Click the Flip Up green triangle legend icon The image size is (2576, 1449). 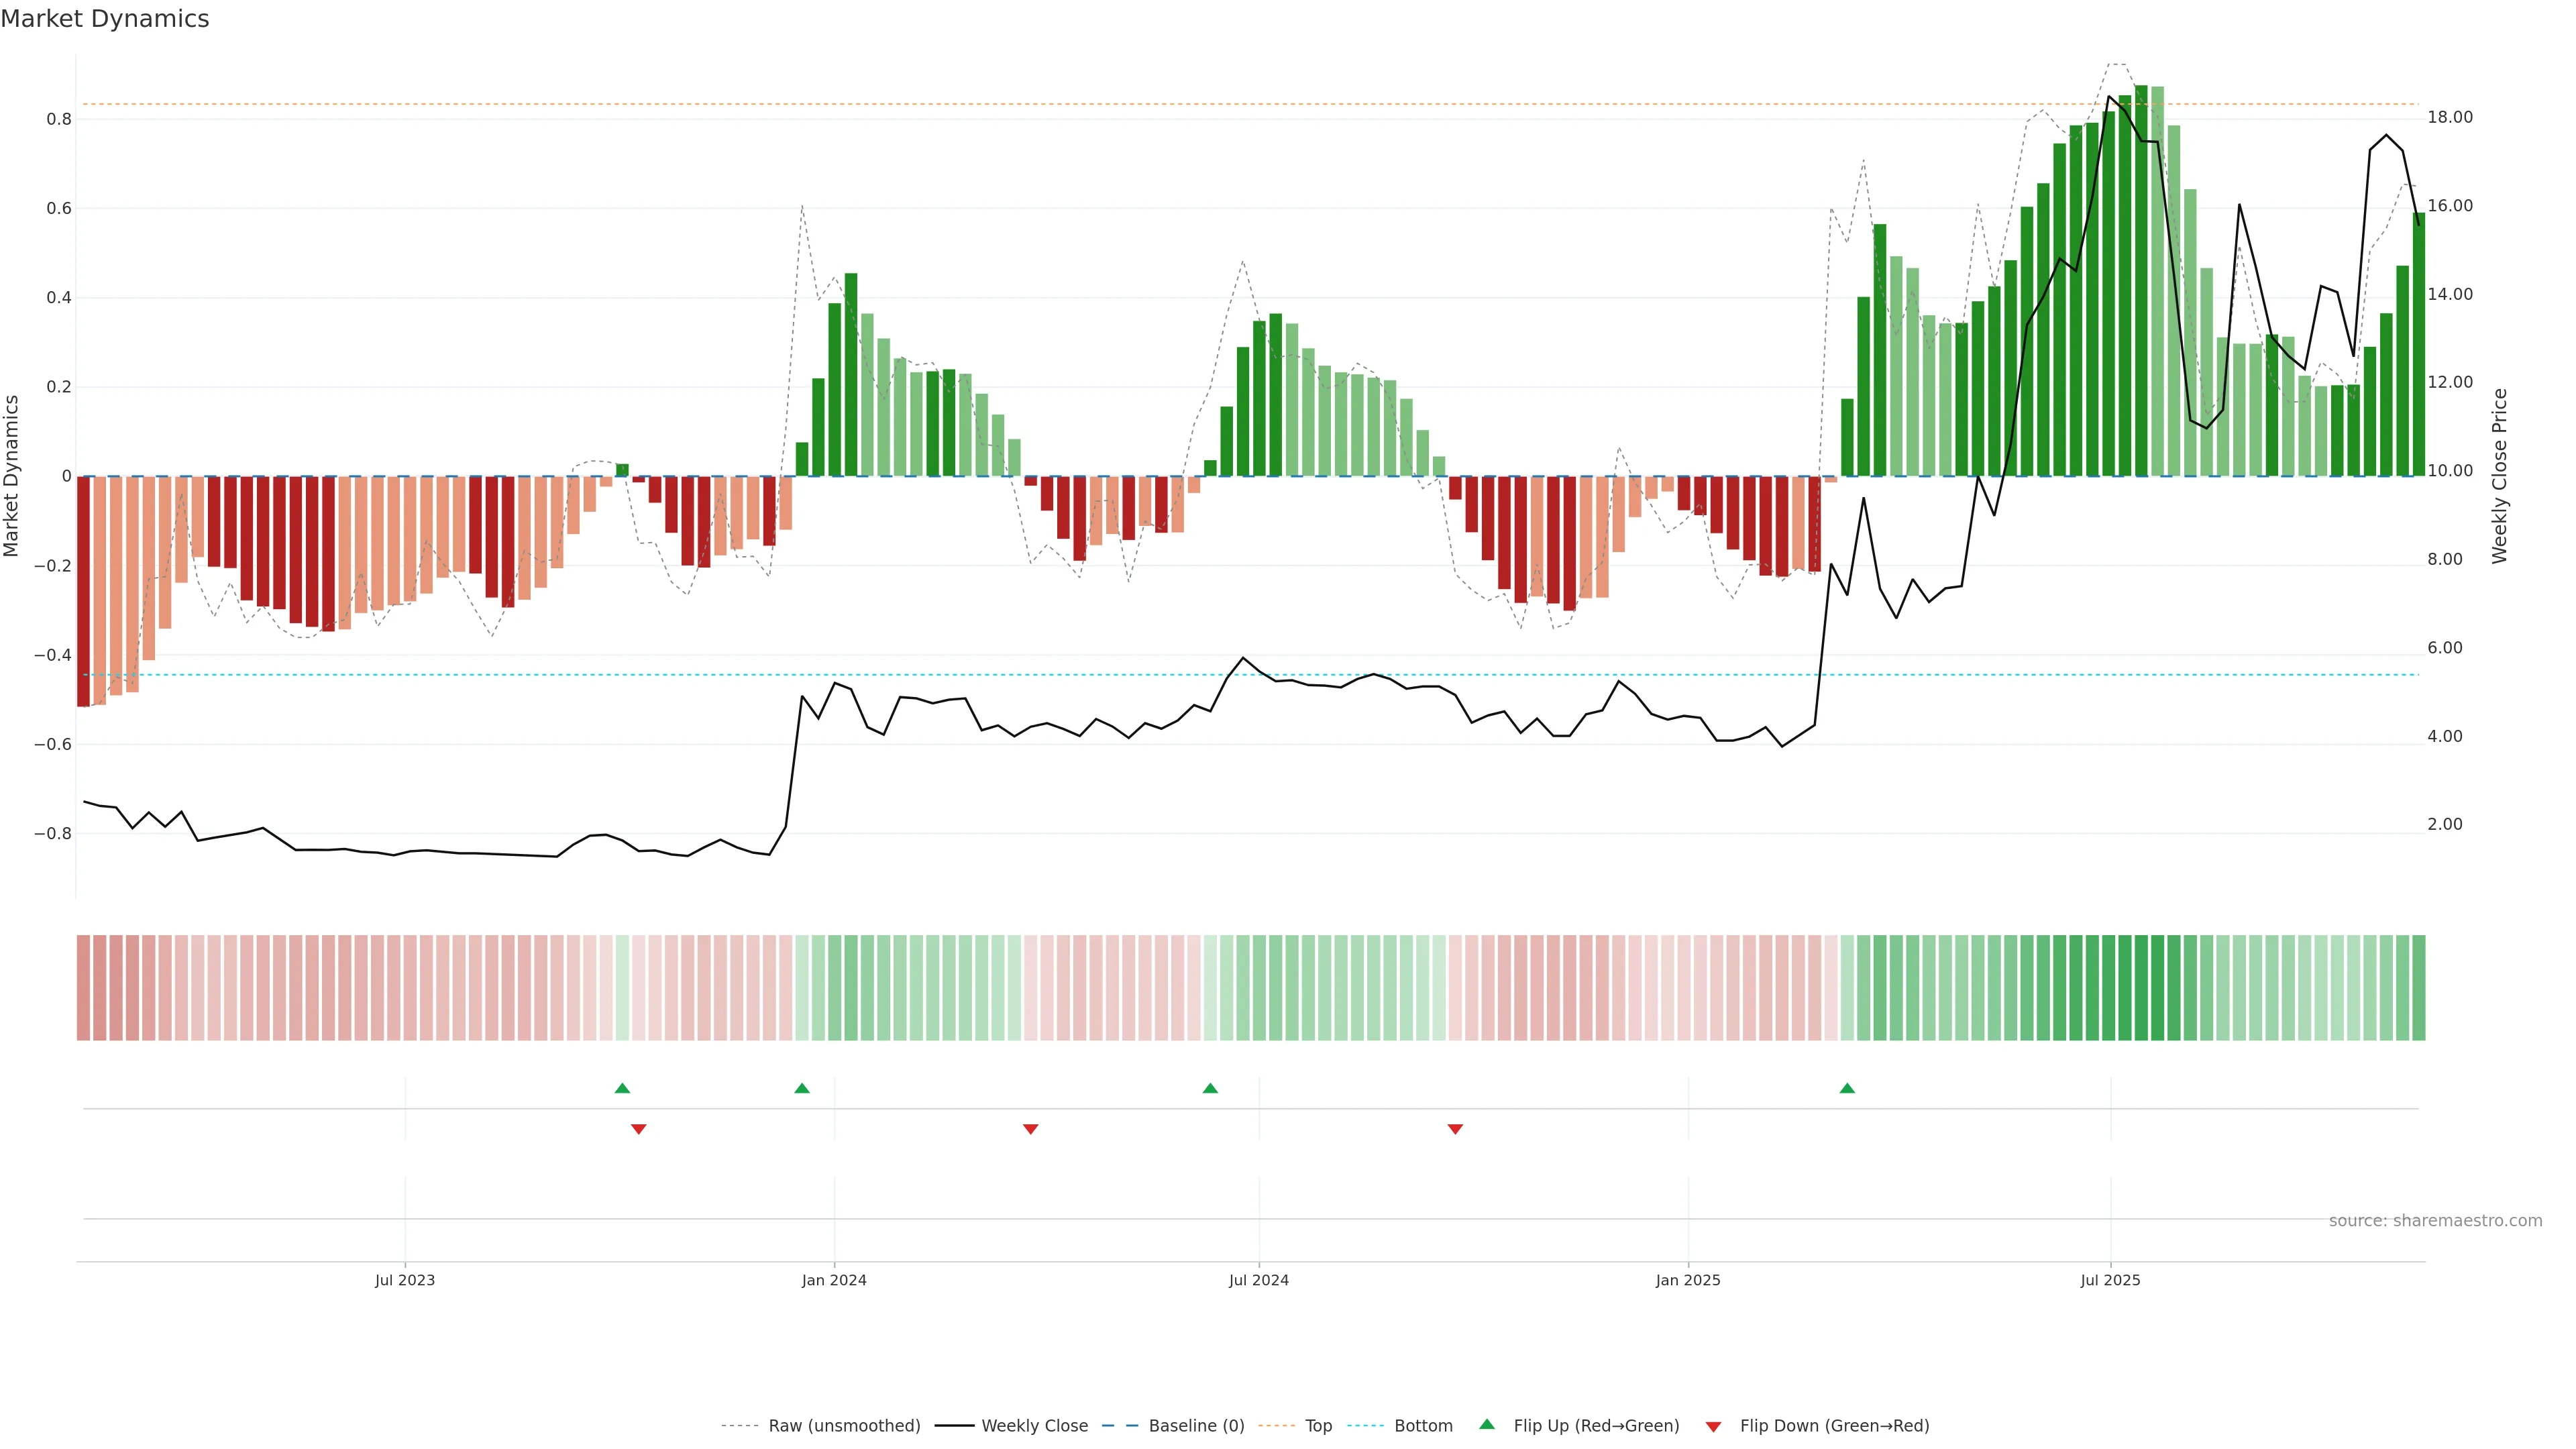pyautogui.click(x=1487, y=1424)
